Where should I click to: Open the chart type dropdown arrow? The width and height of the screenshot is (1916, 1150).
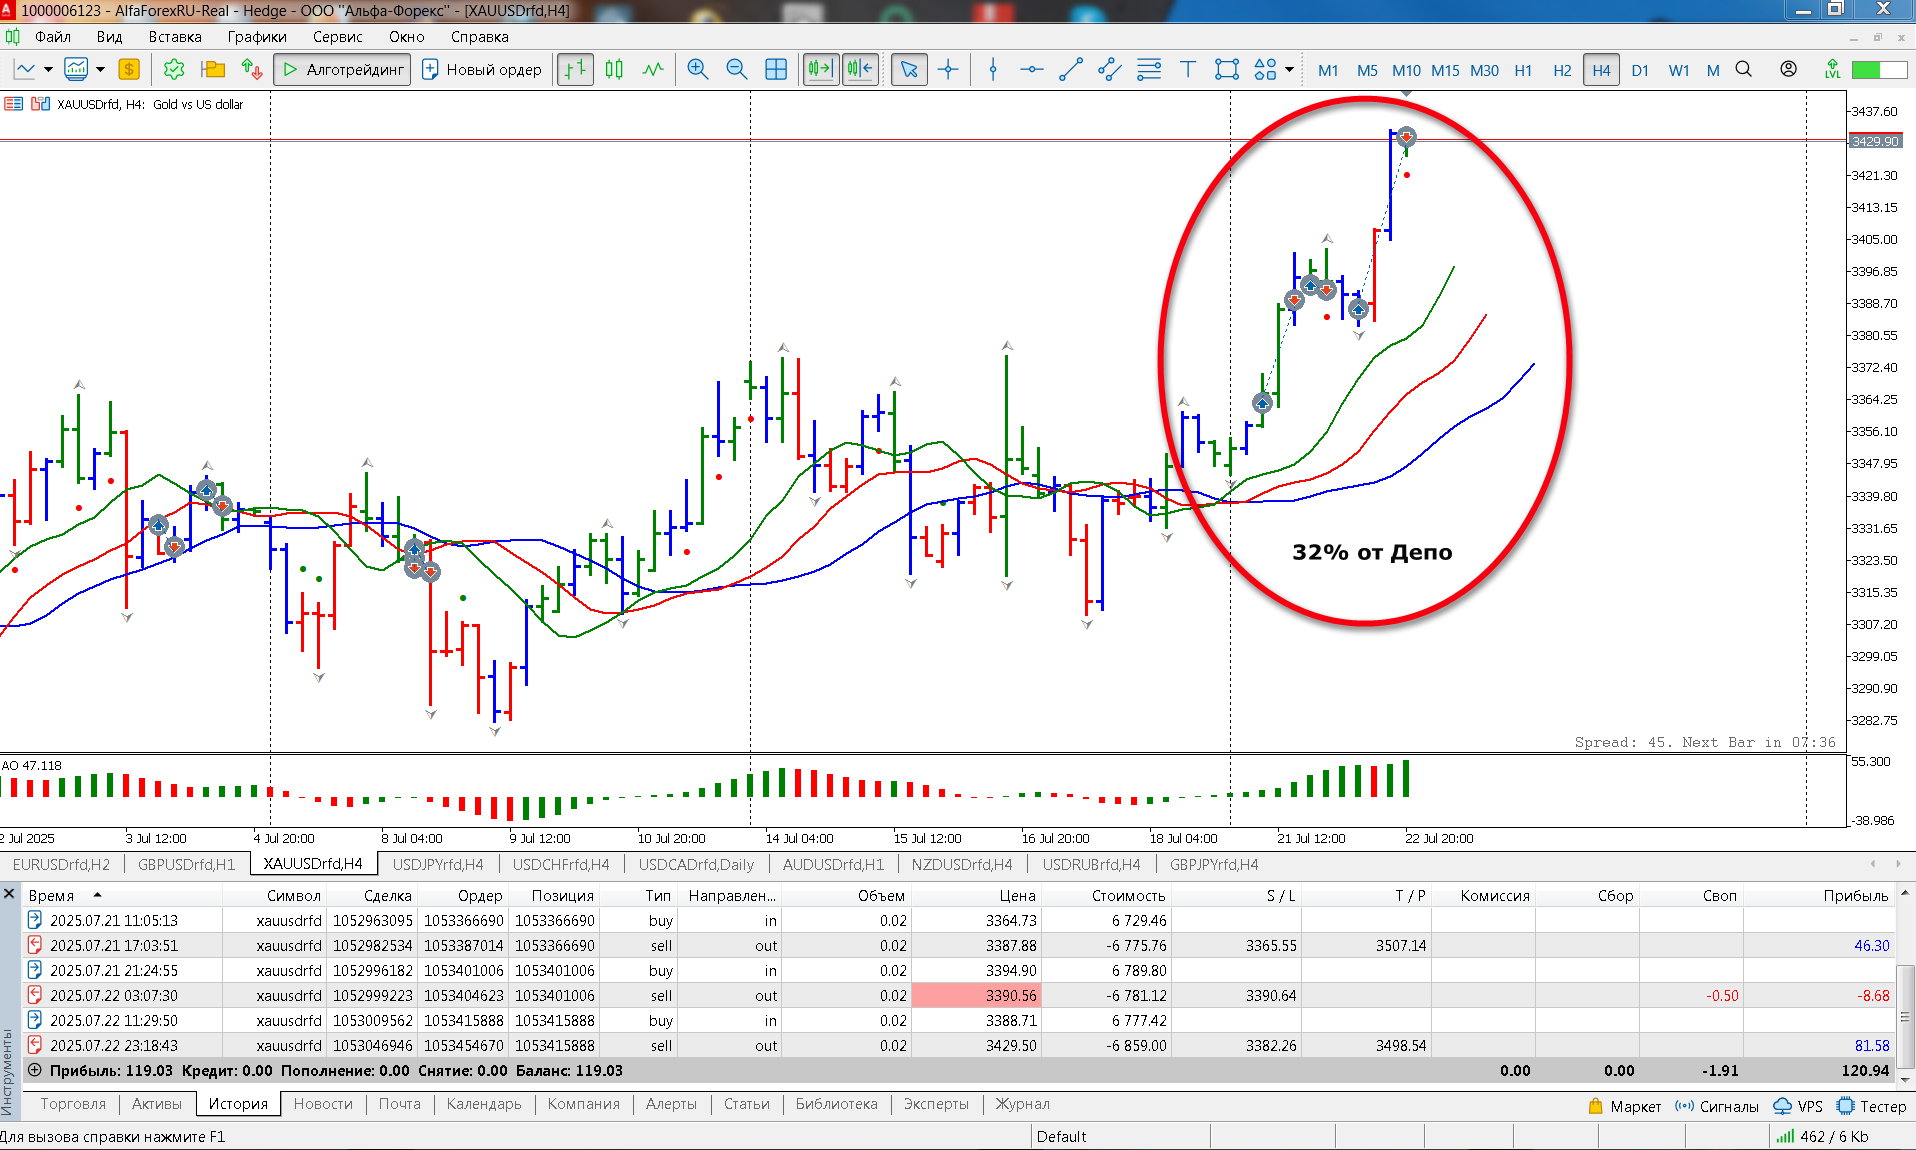pyautogui.click(x=47, y=69)
